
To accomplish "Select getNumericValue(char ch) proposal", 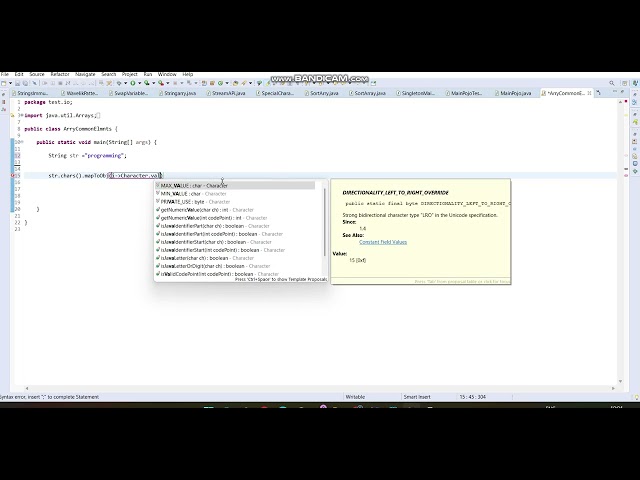I will coord(235,210).
